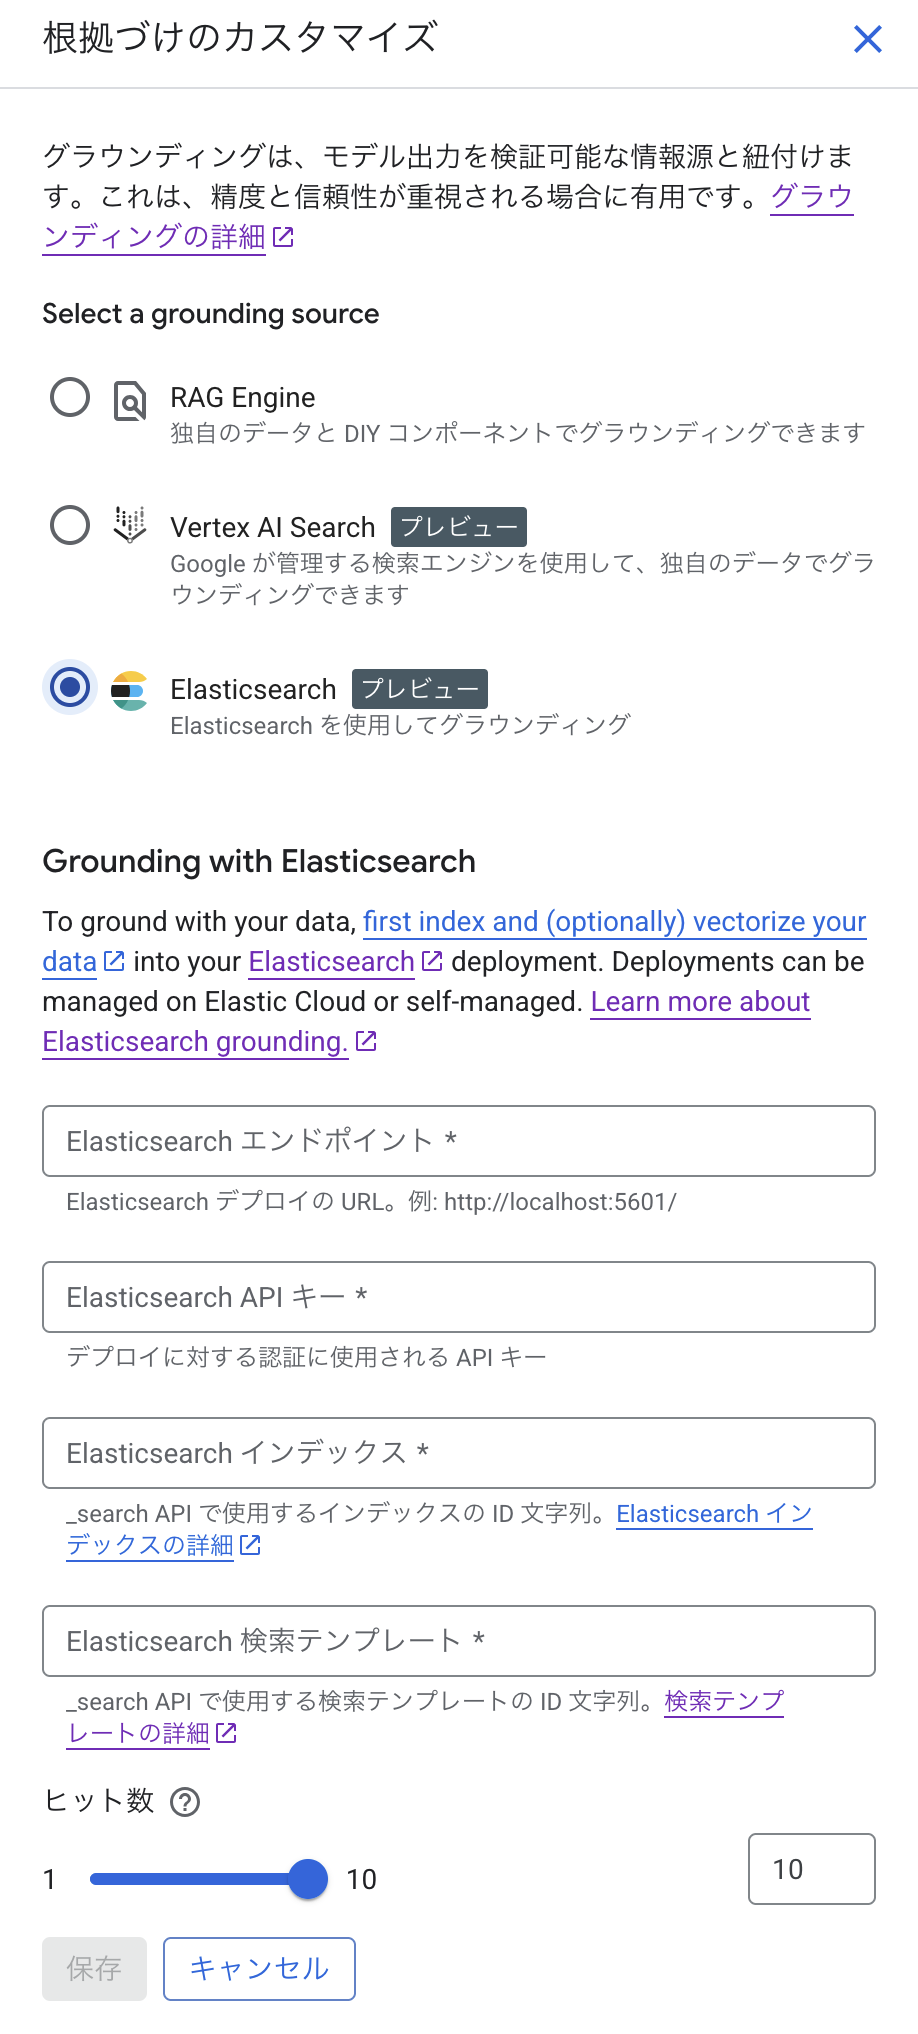This screenshot has width=918, height=2034.
Task: Click the description 'Elasticsearch を使用してグラウンディング'
Action: pos(400,725)
